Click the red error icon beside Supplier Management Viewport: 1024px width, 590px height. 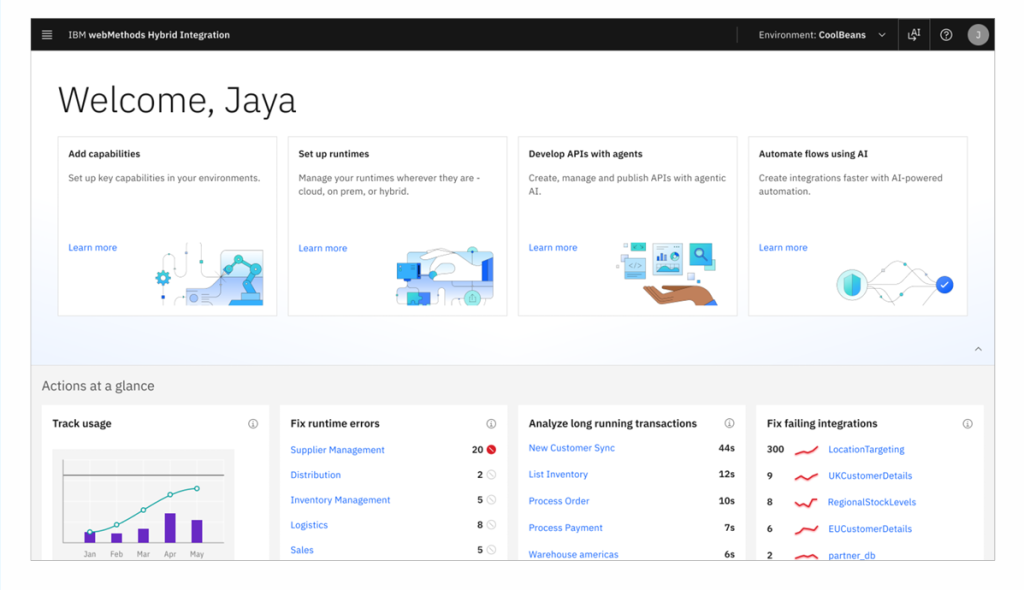click(x=491, y=450)
